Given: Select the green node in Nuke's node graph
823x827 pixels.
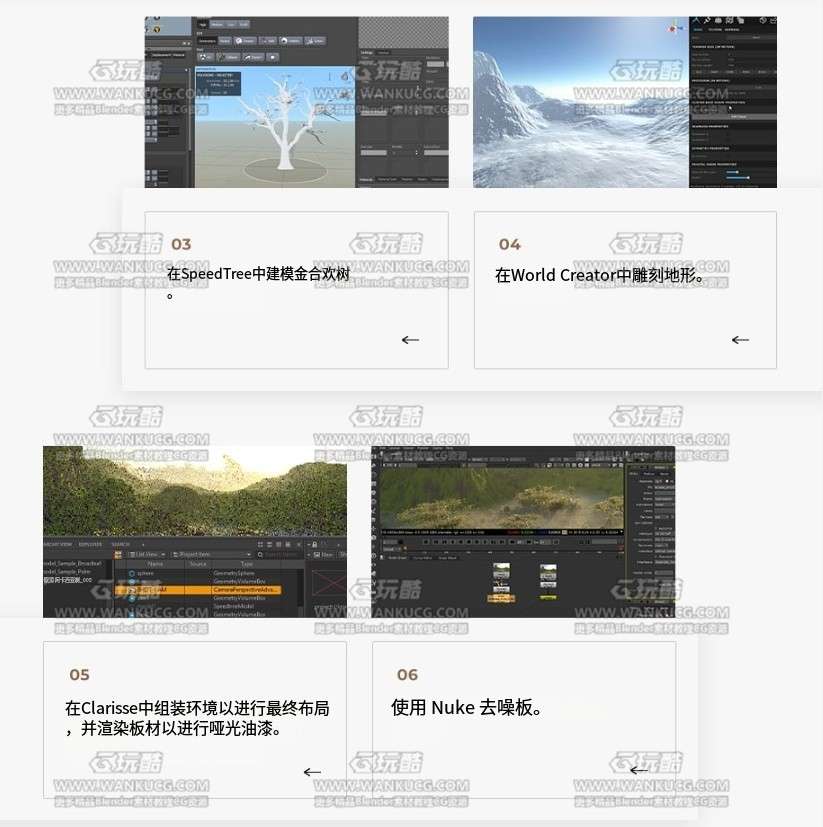Looking at the screenshot, I should 548,597.
